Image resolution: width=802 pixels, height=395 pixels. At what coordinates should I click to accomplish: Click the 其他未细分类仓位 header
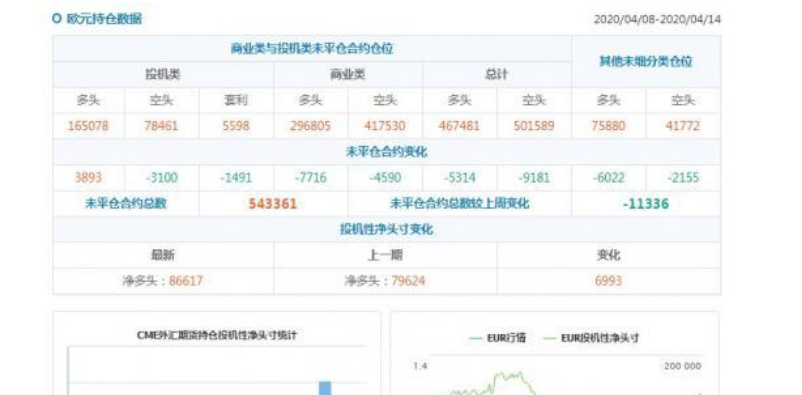pos(645,61)
